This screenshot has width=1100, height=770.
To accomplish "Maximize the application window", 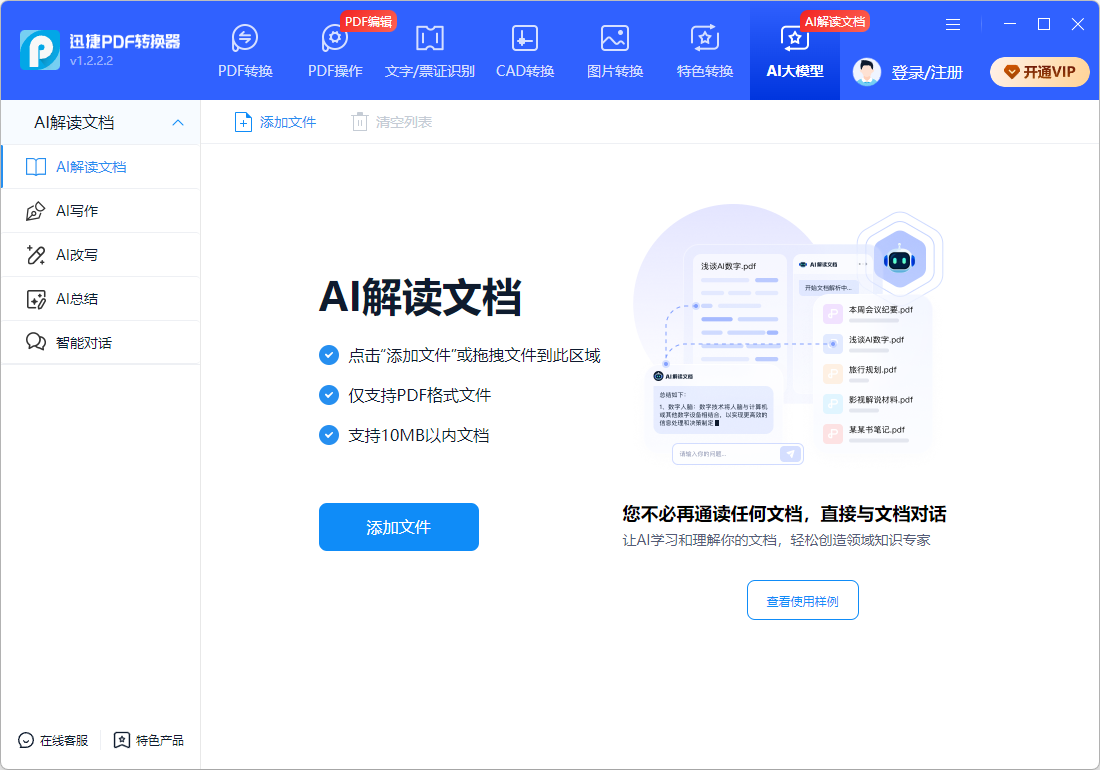I will [x=1044, y=24].
